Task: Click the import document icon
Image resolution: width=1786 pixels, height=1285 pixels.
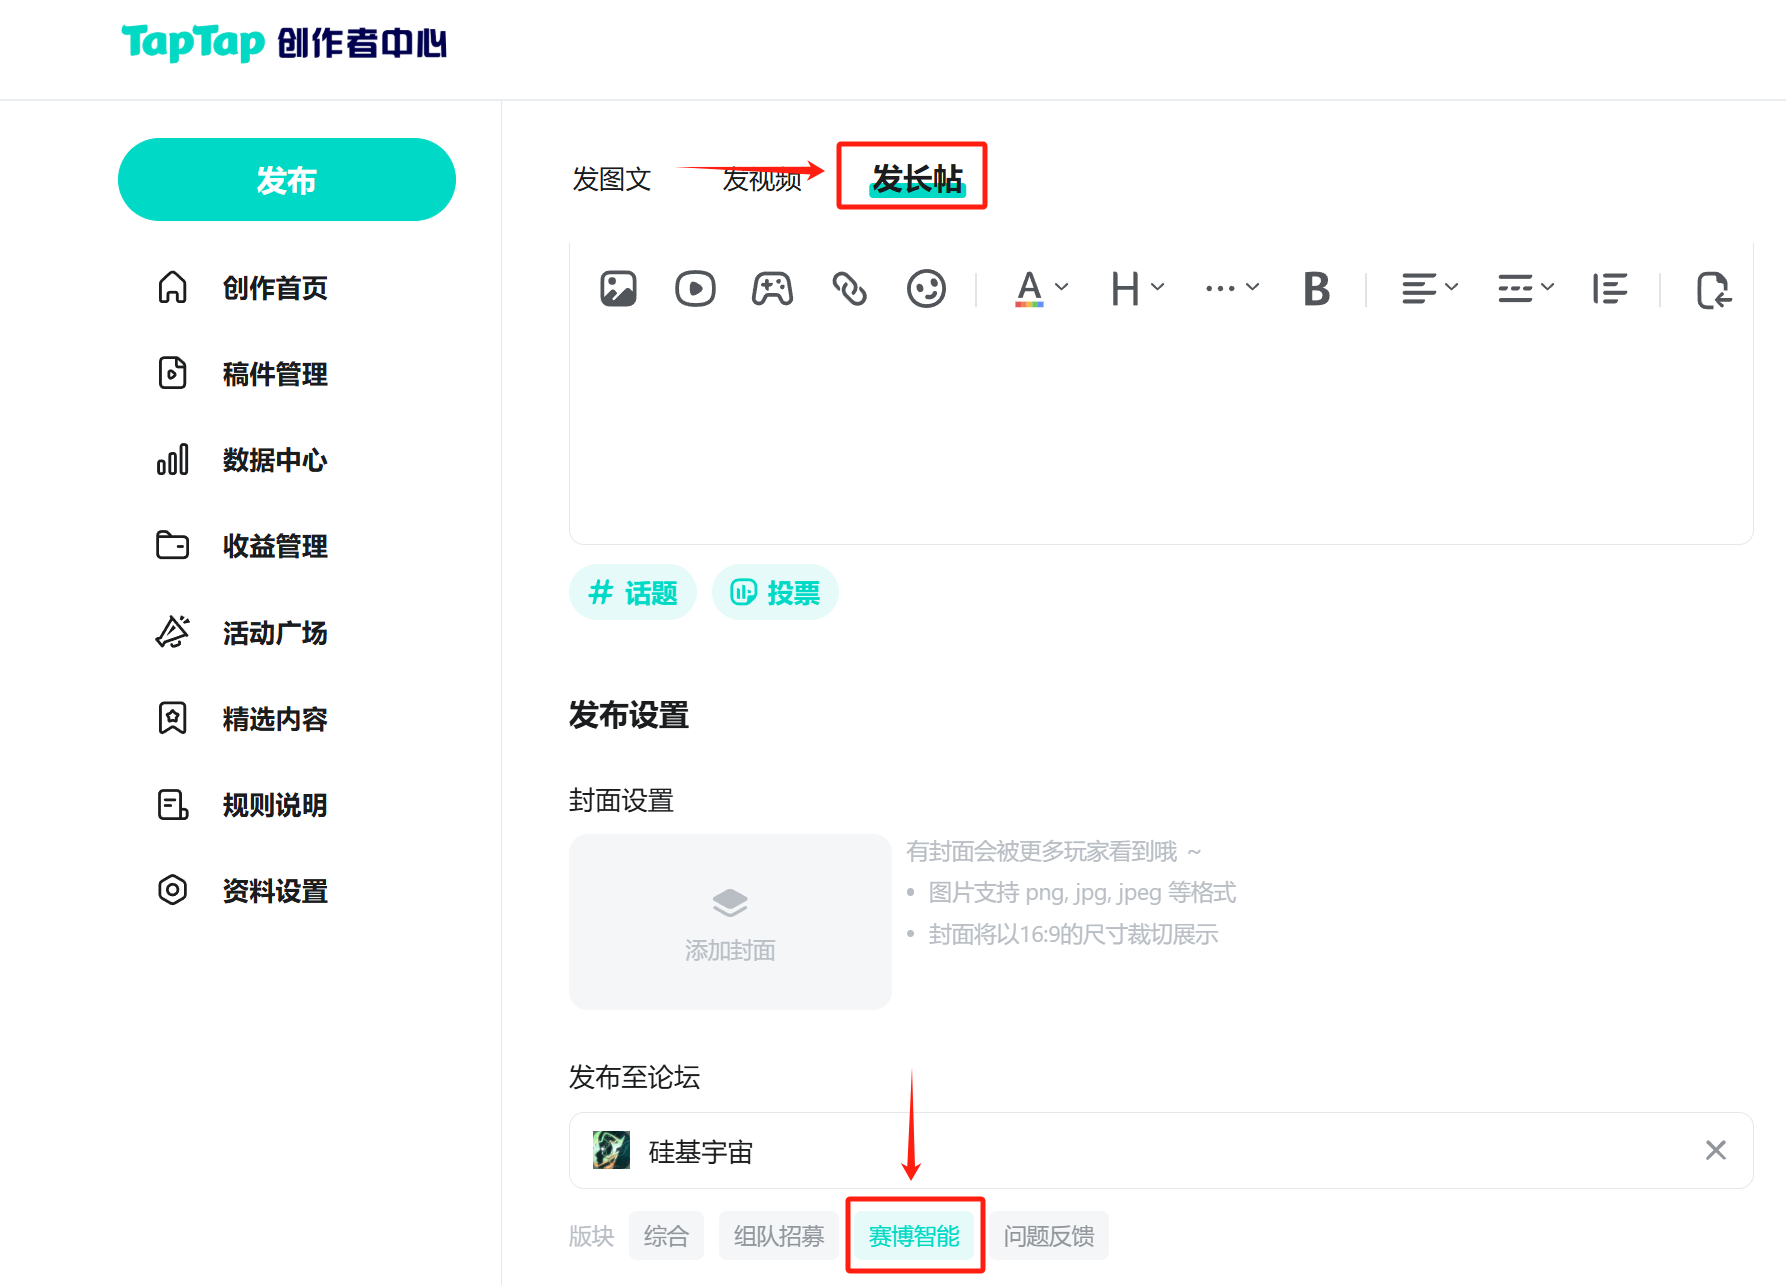Action: coord(1713,290)
